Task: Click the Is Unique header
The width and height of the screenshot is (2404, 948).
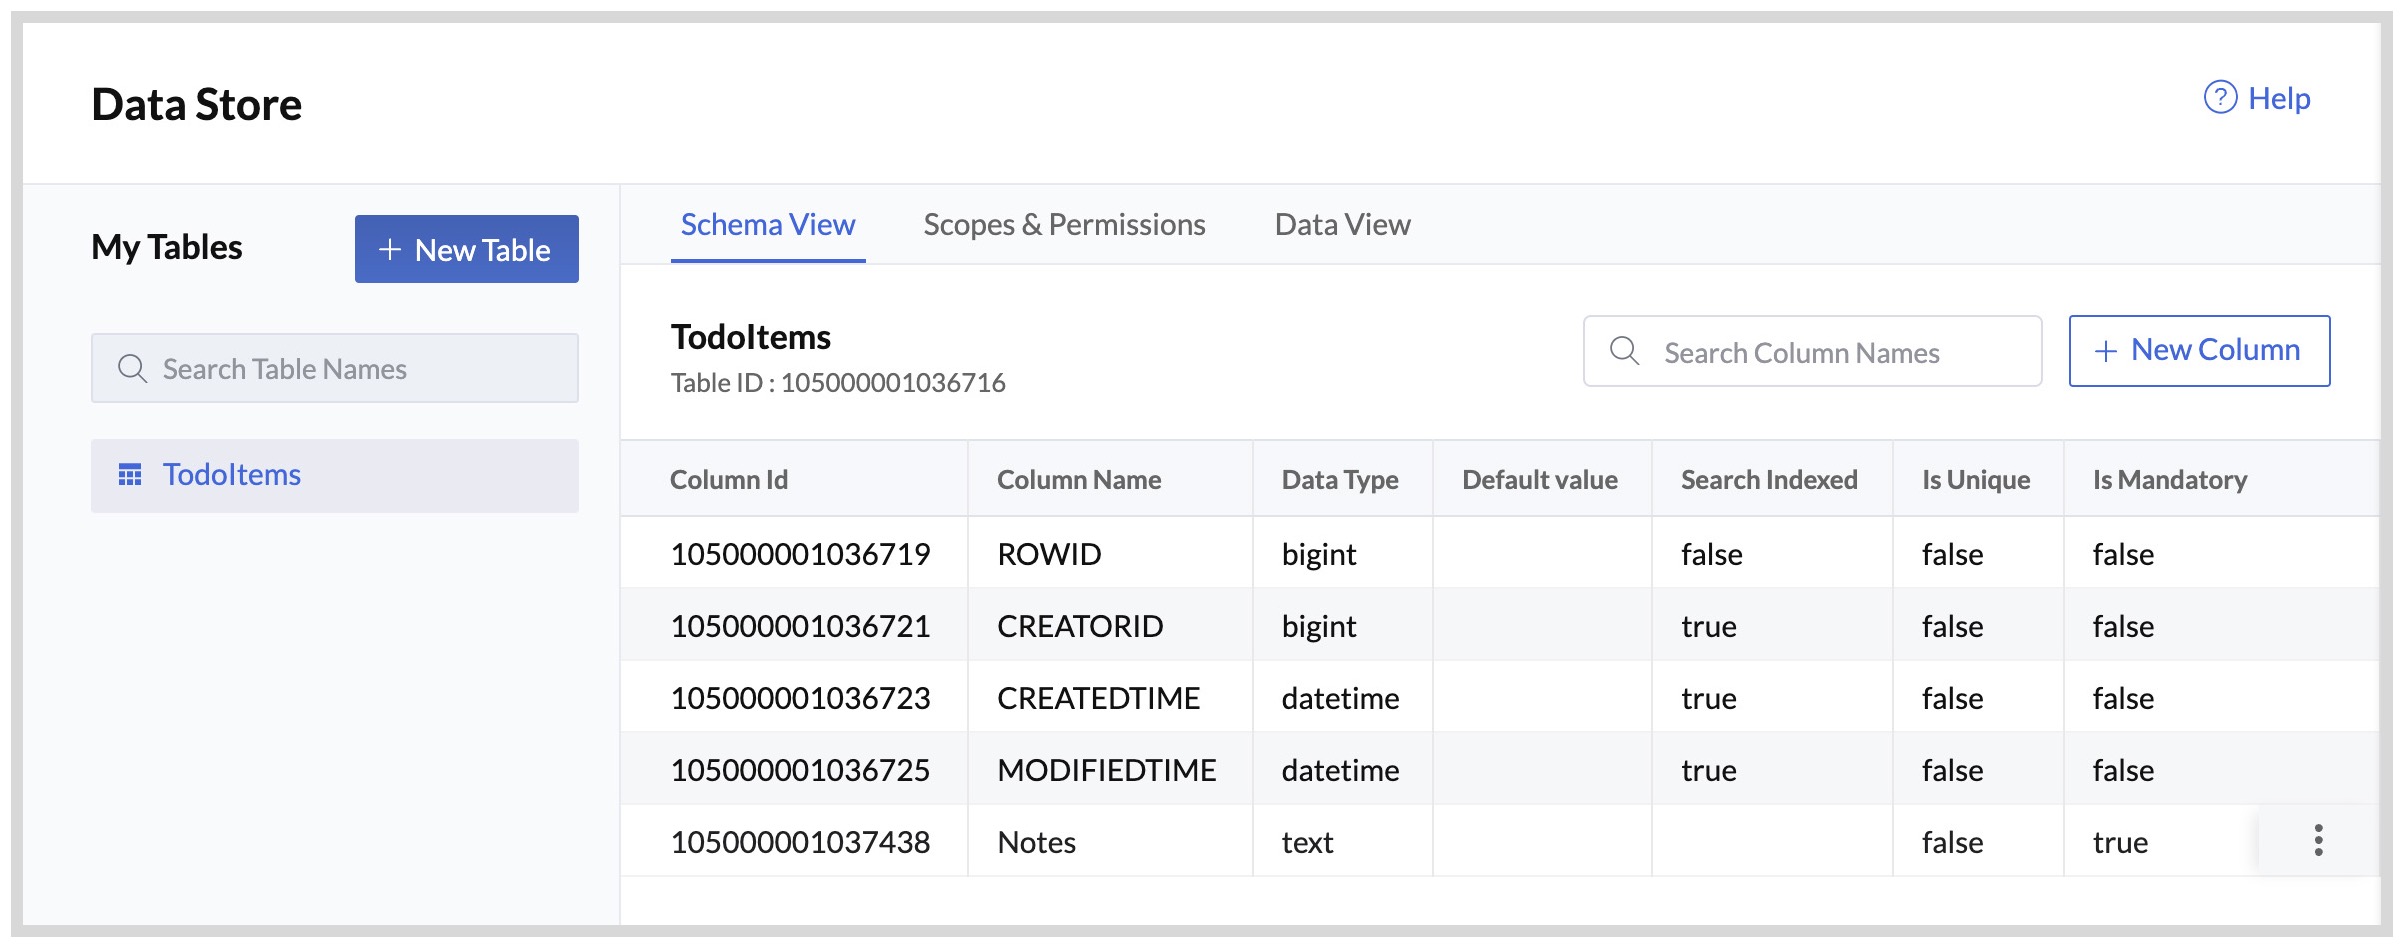Action: [1976, 480]
